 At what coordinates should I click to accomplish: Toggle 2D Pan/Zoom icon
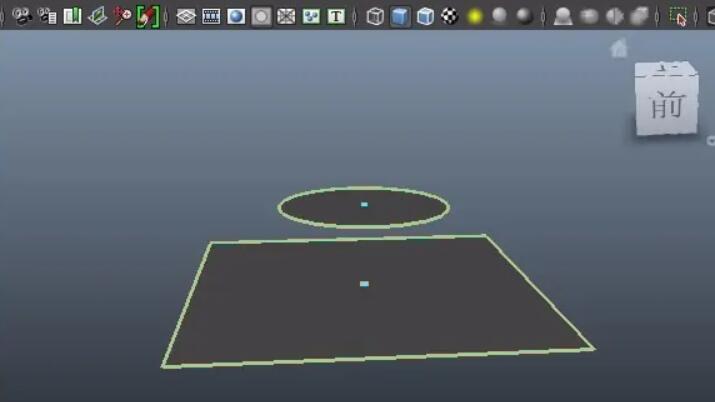point(122,16)
